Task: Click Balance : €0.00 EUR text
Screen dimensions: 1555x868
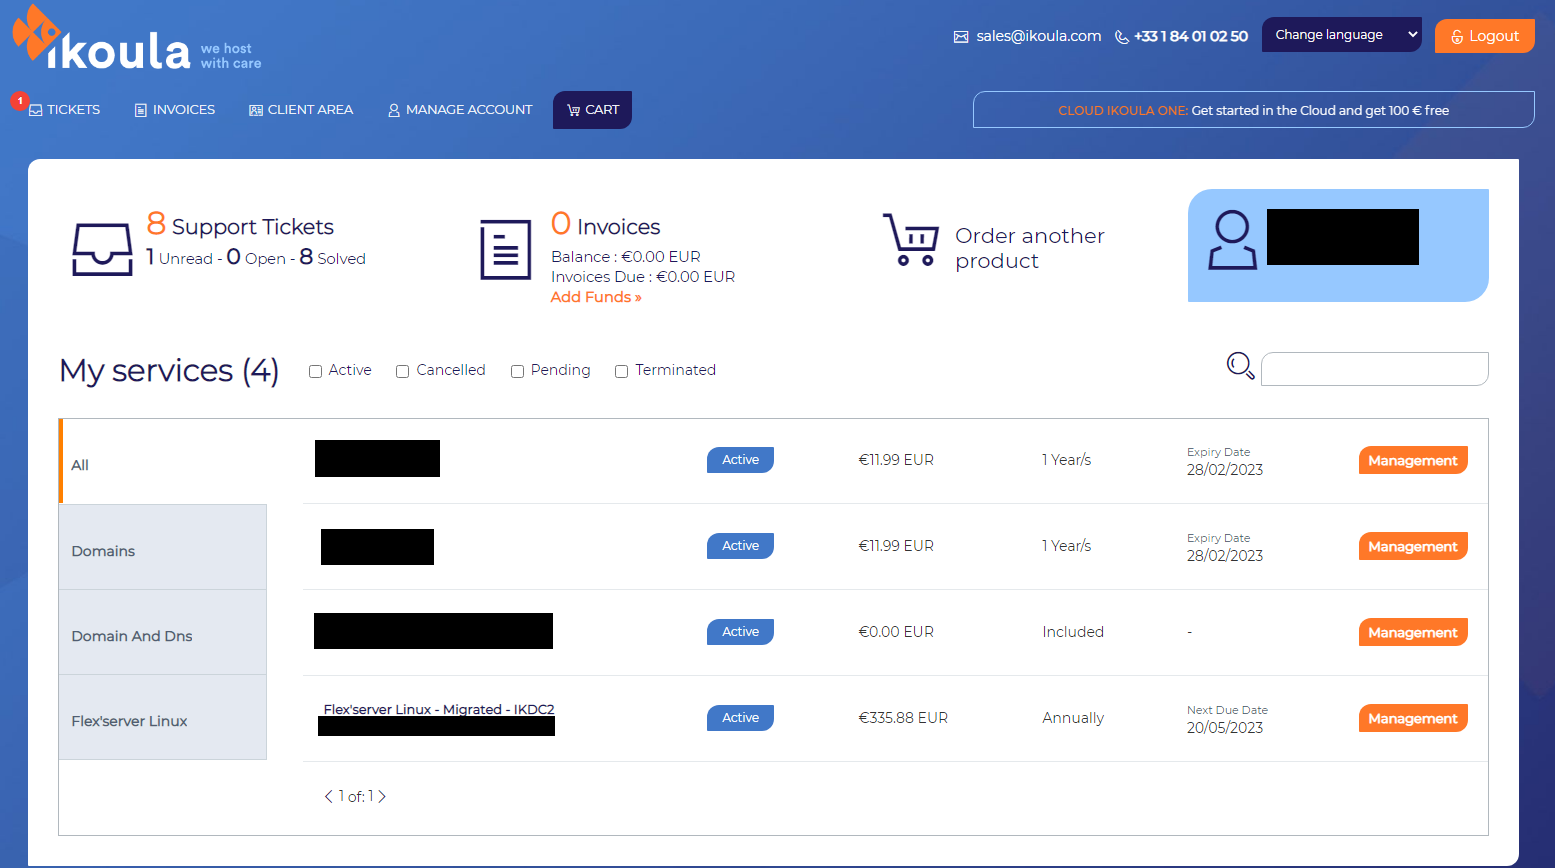Action: pyautogui.click(x=626, y=257)
